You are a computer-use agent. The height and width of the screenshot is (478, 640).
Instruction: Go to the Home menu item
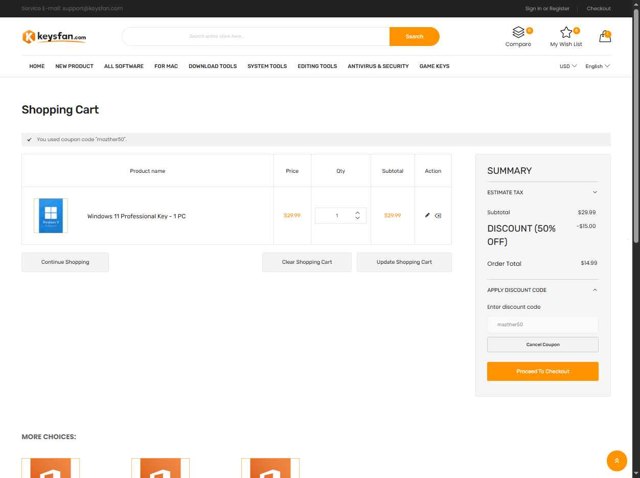(37, 66)
